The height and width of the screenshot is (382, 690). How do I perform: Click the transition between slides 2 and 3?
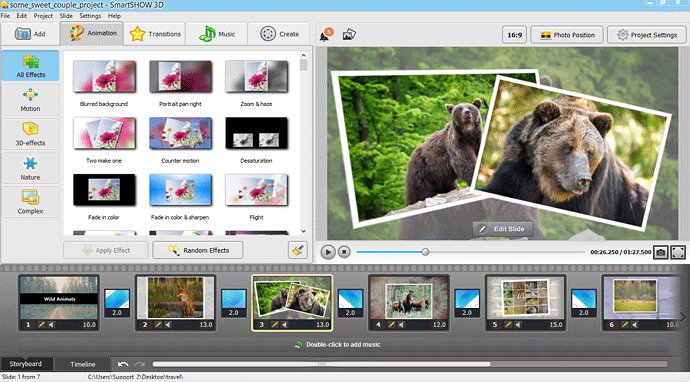point(234,304)
